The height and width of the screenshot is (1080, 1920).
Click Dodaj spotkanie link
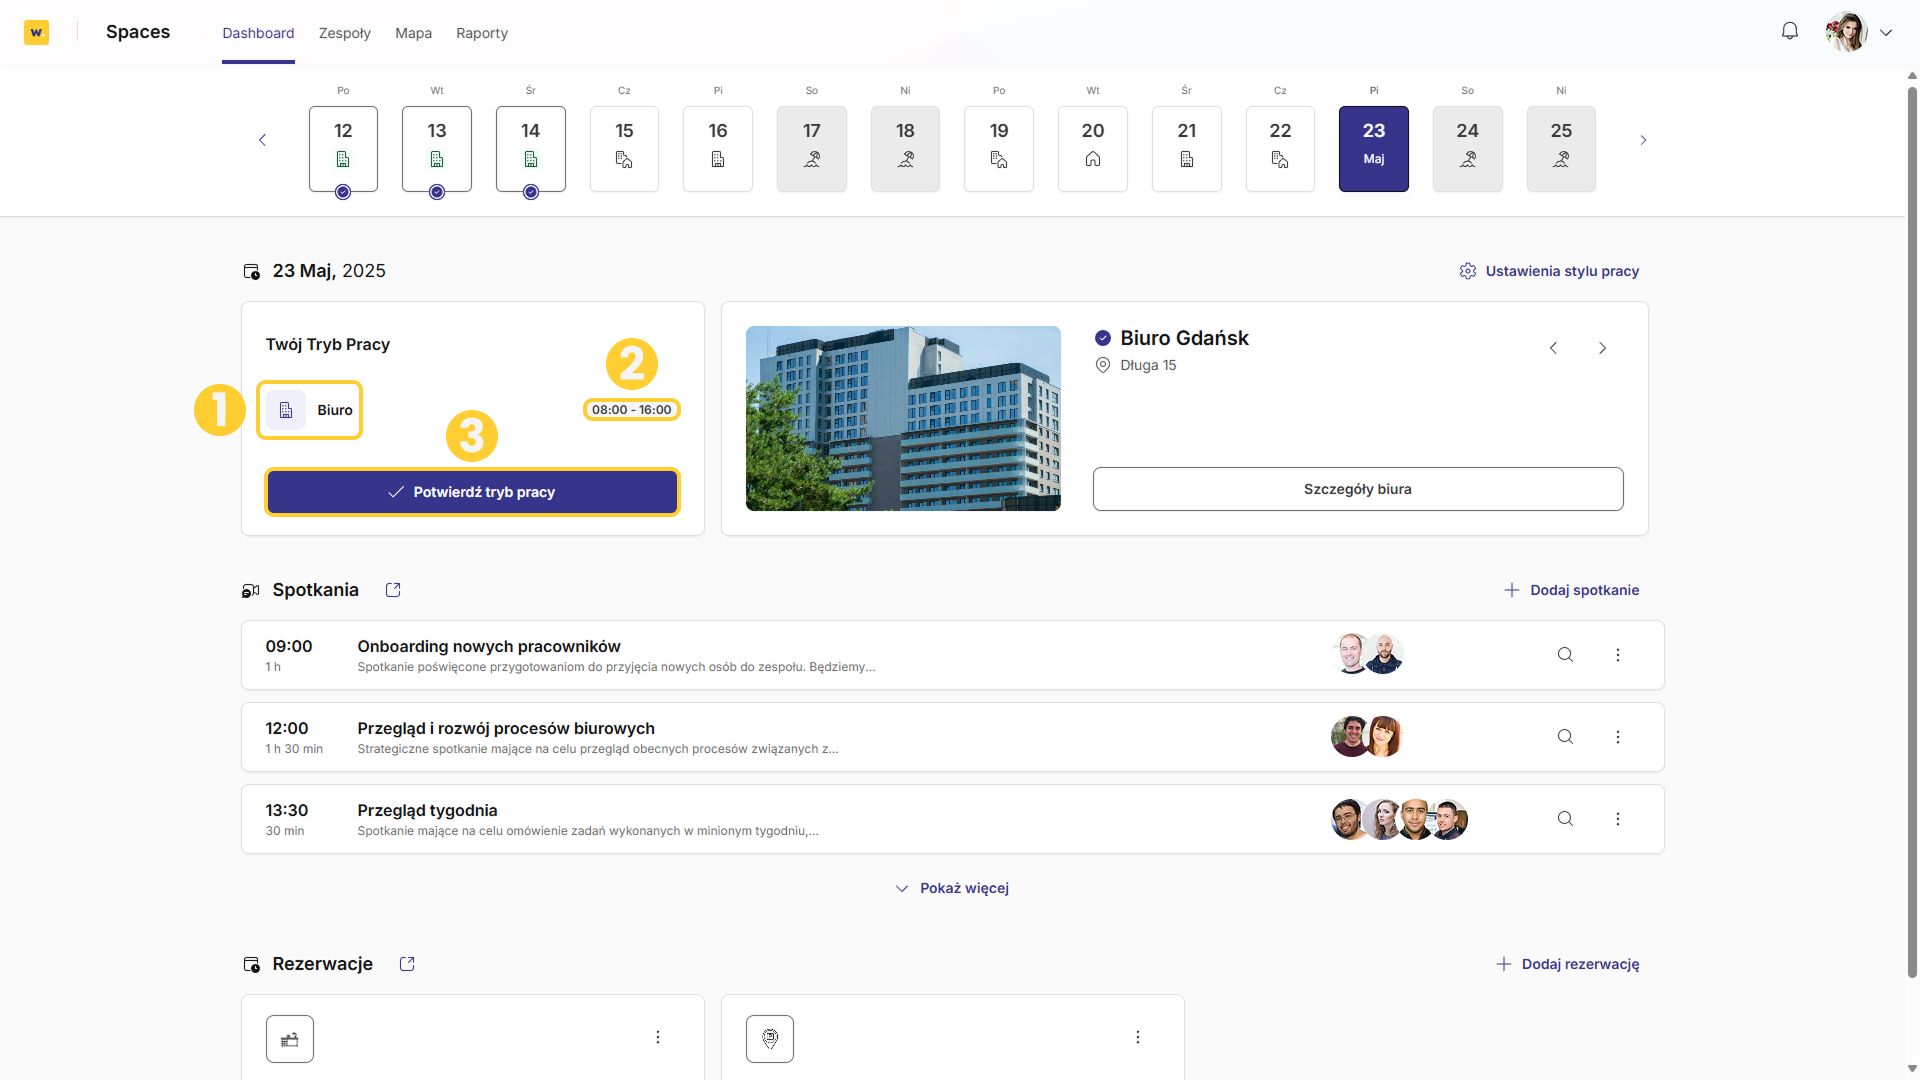[1572, 590]
